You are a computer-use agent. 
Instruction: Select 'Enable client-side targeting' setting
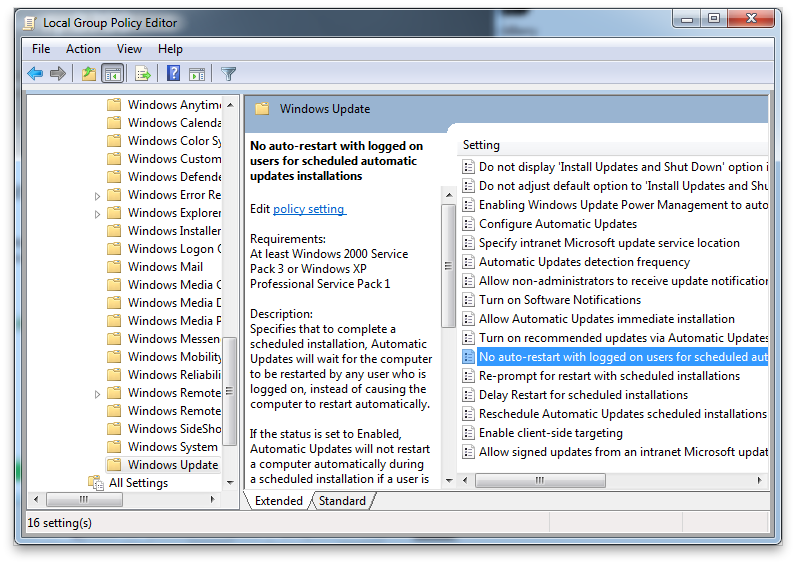pos(551,433)
